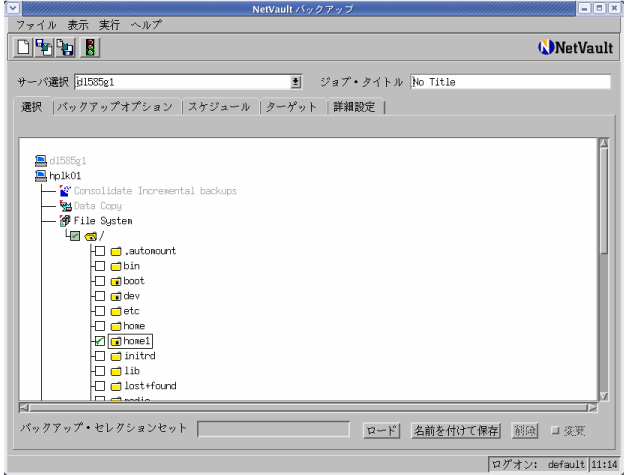Screen dimensions: 625x475
Task: Click the ロード button
Action: click(x=381, y=430)
